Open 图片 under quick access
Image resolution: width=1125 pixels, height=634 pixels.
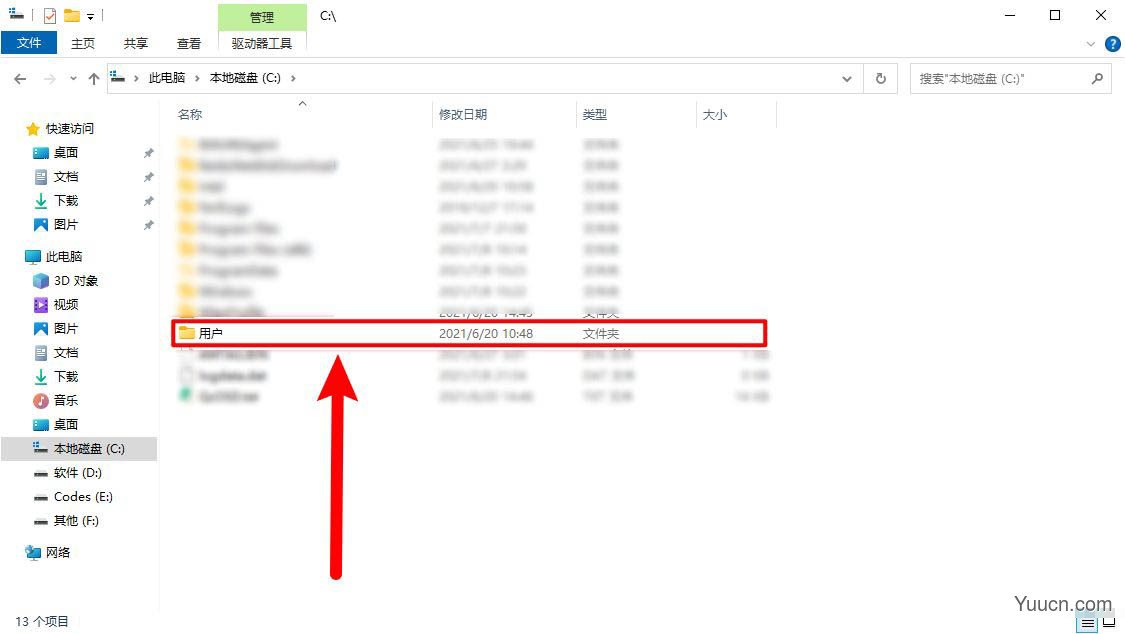click(x=66, y=224)
